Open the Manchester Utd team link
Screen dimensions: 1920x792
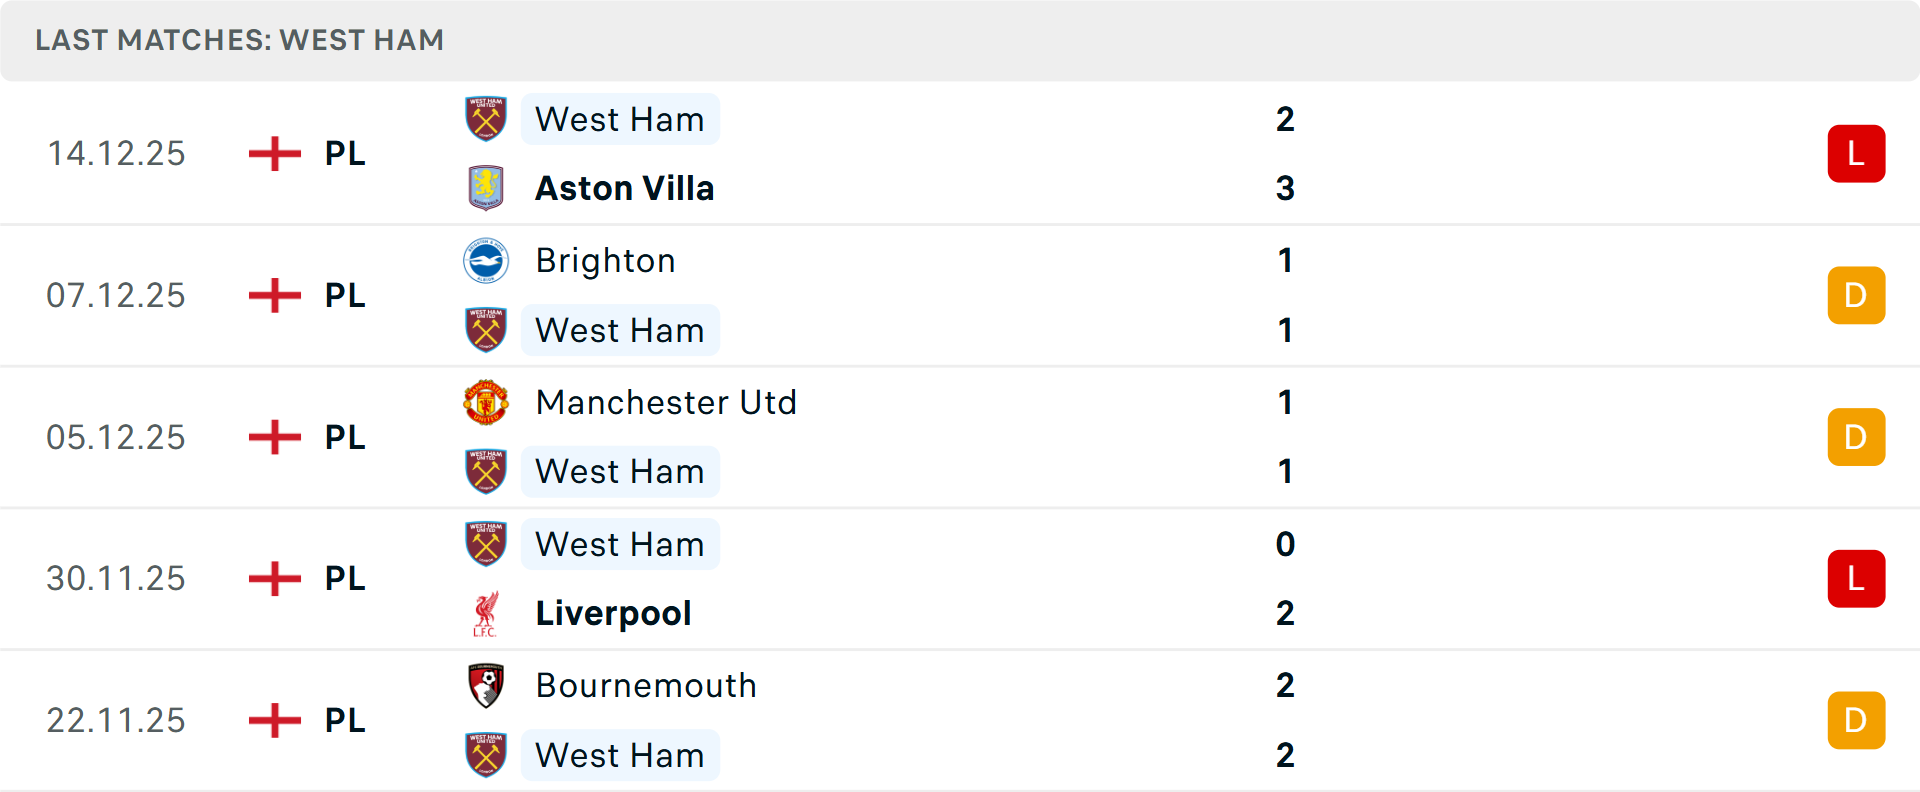666,402
